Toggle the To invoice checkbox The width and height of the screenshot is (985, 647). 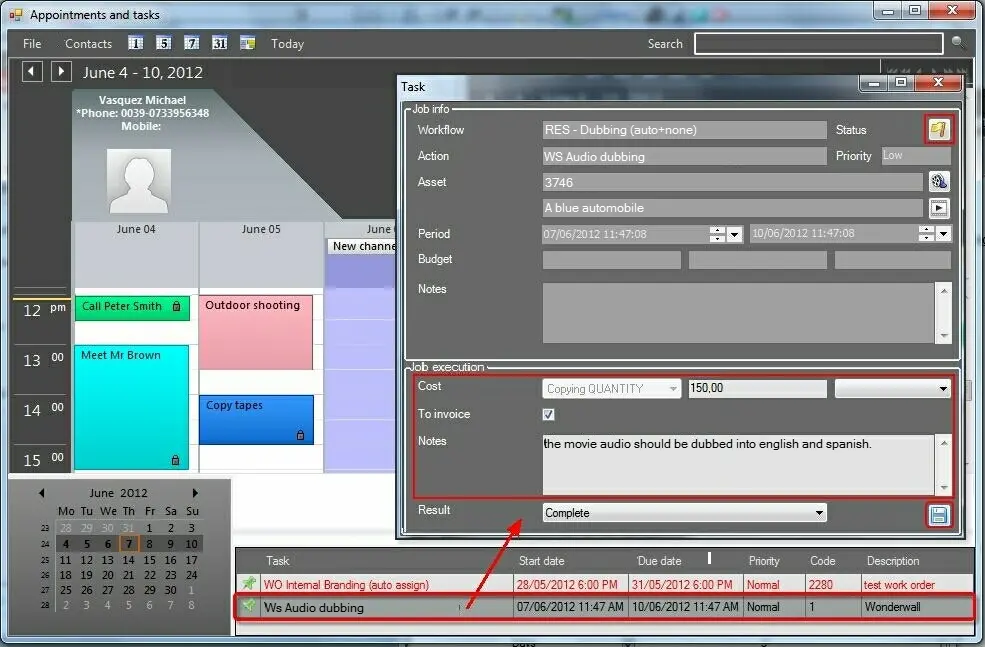548,414
